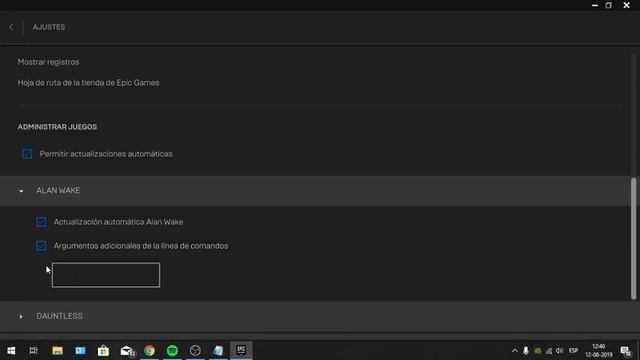Viewport: 640px width, 360px height.
Task: Open OBS Studio from the taskbar
Action: [195, 351]
